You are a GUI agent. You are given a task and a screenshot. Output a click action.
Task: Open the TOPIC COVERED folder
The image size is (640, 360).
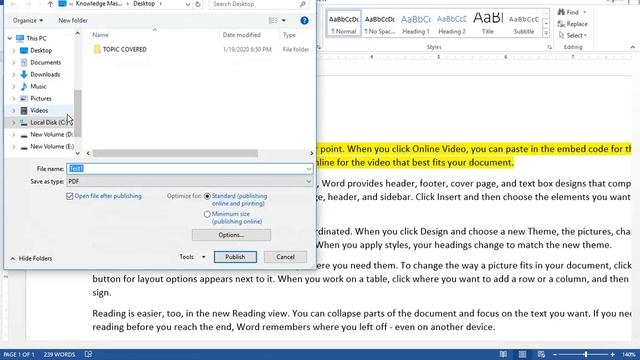(124, 49)
